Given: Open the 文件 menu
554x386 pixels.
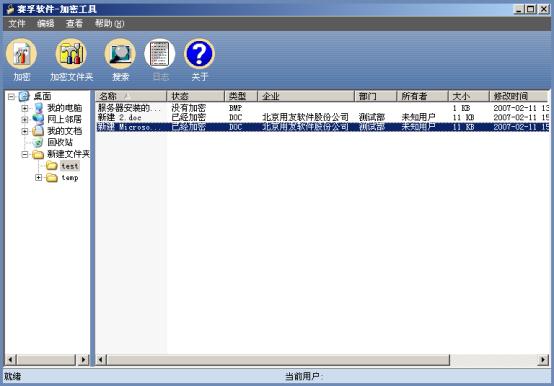Looking at the screenshot, I should click(17, 24).
